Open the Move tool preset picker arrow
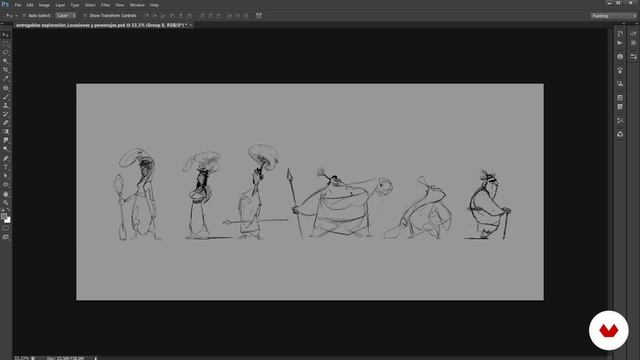 point(16,16)
